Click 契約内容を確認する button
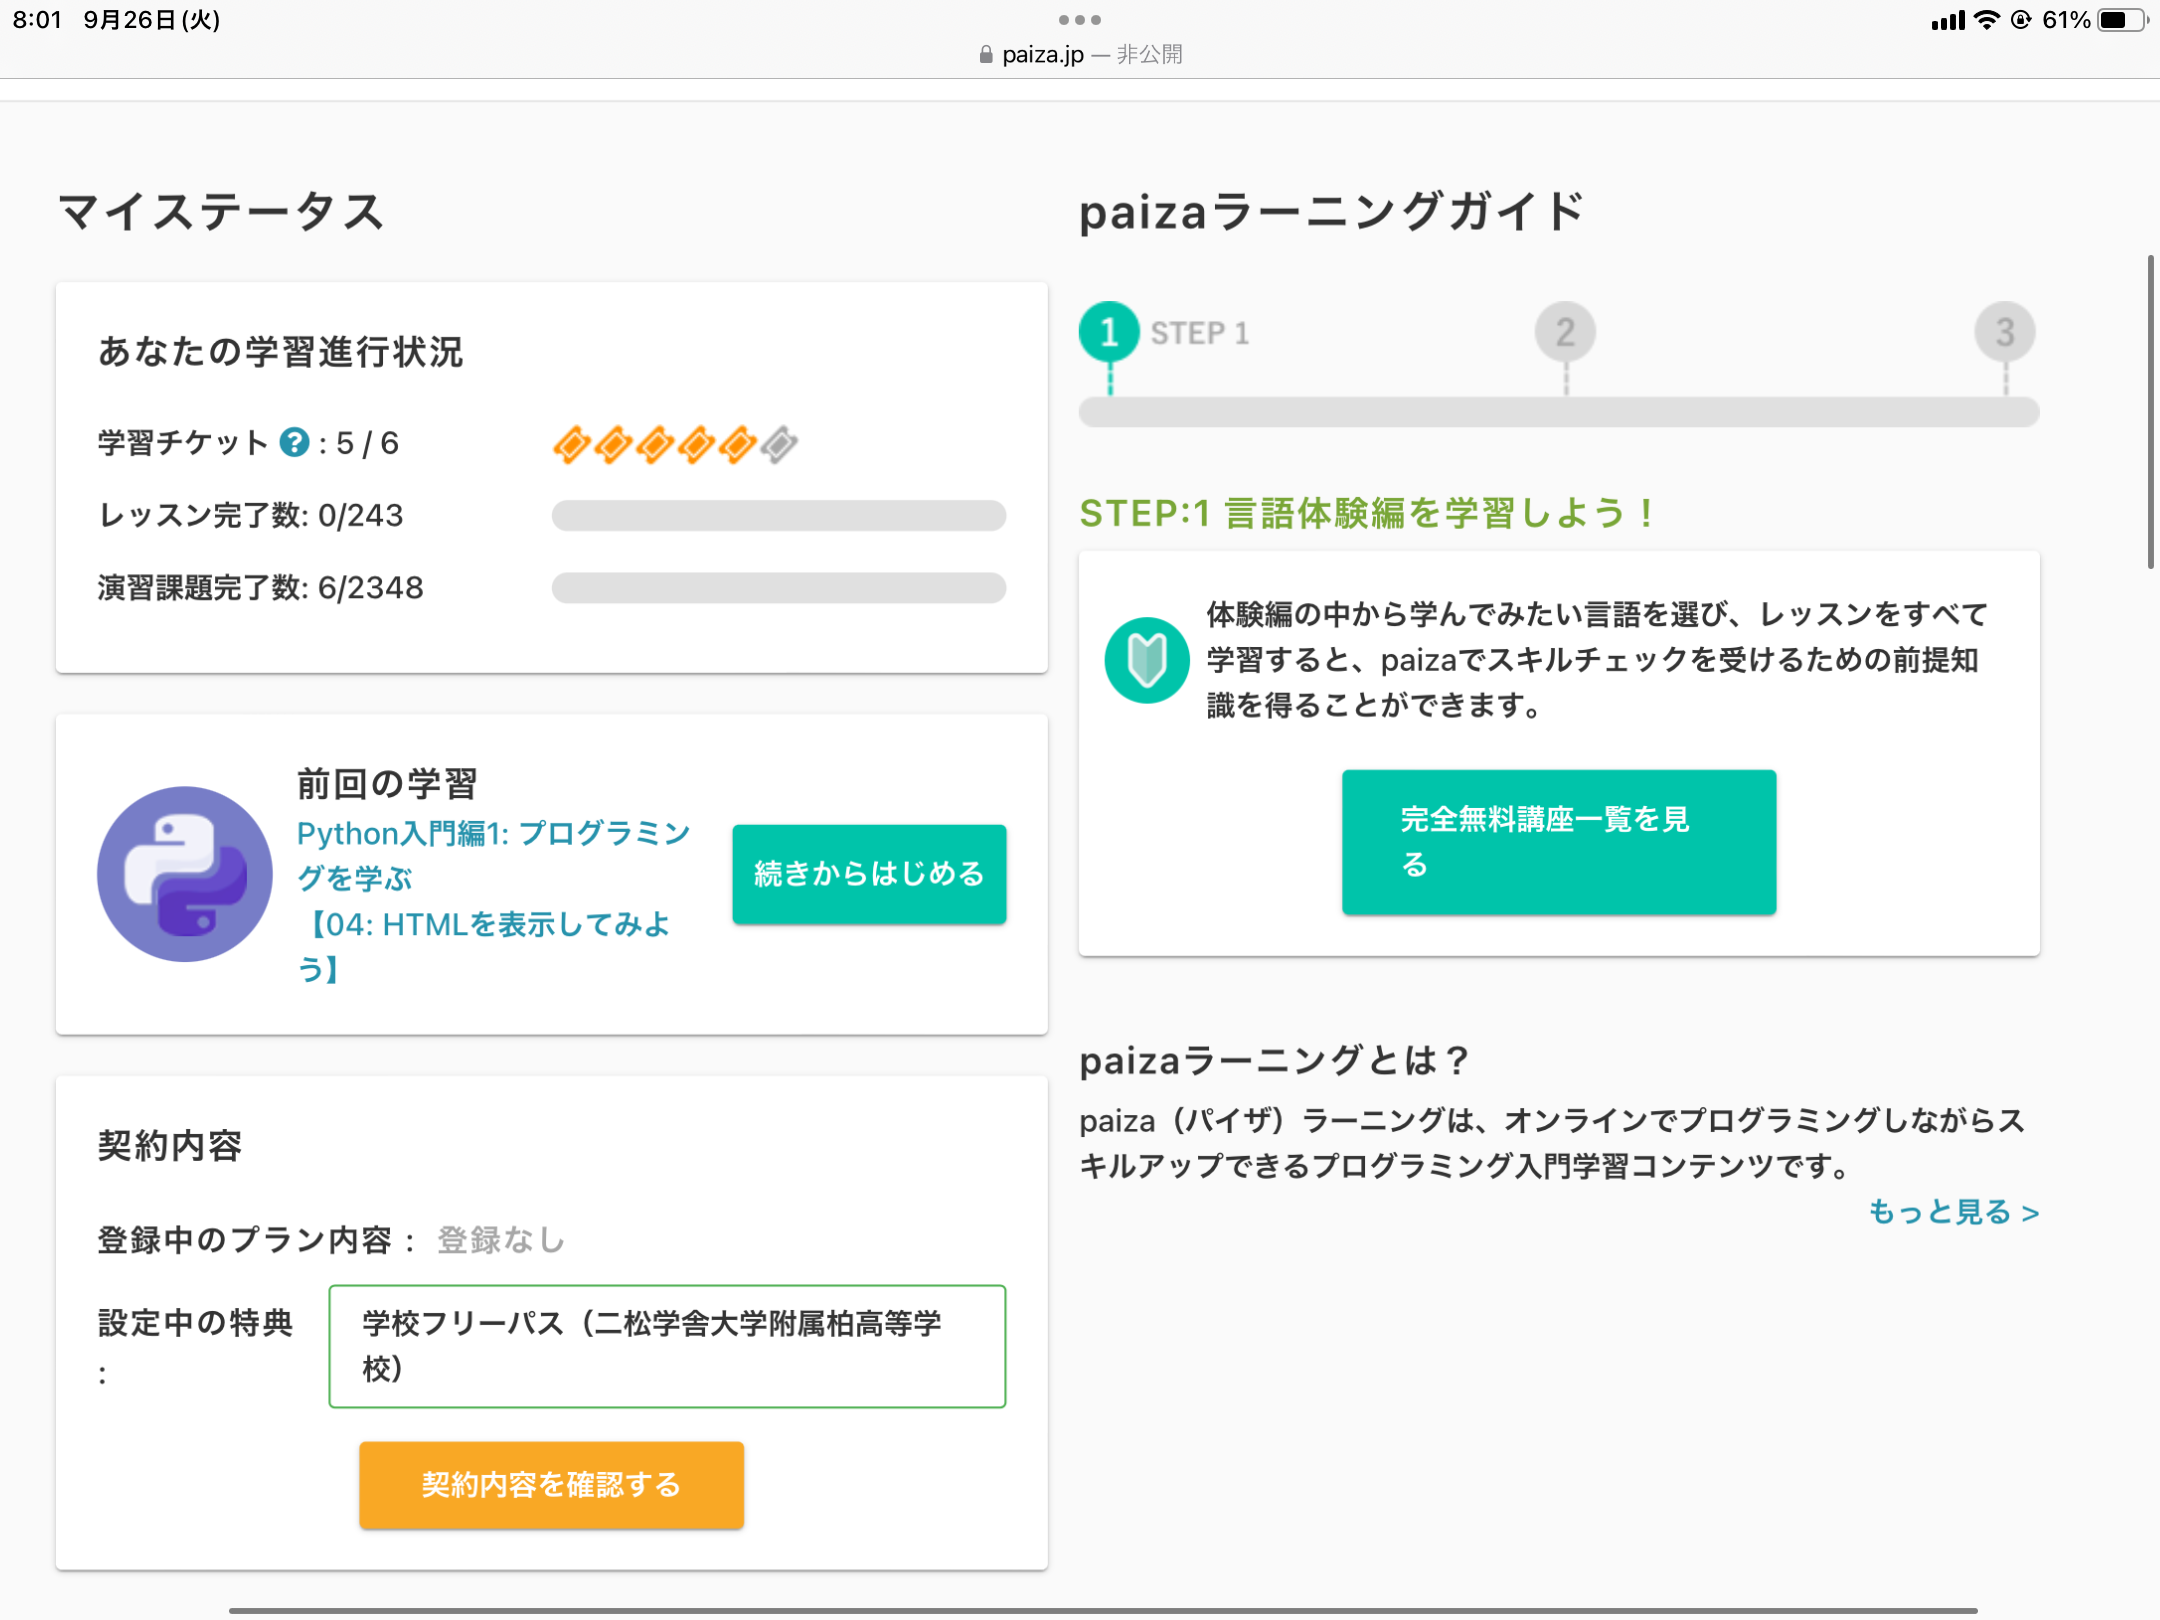This screenshot has height=1620, width=2160. [551, 1485]
